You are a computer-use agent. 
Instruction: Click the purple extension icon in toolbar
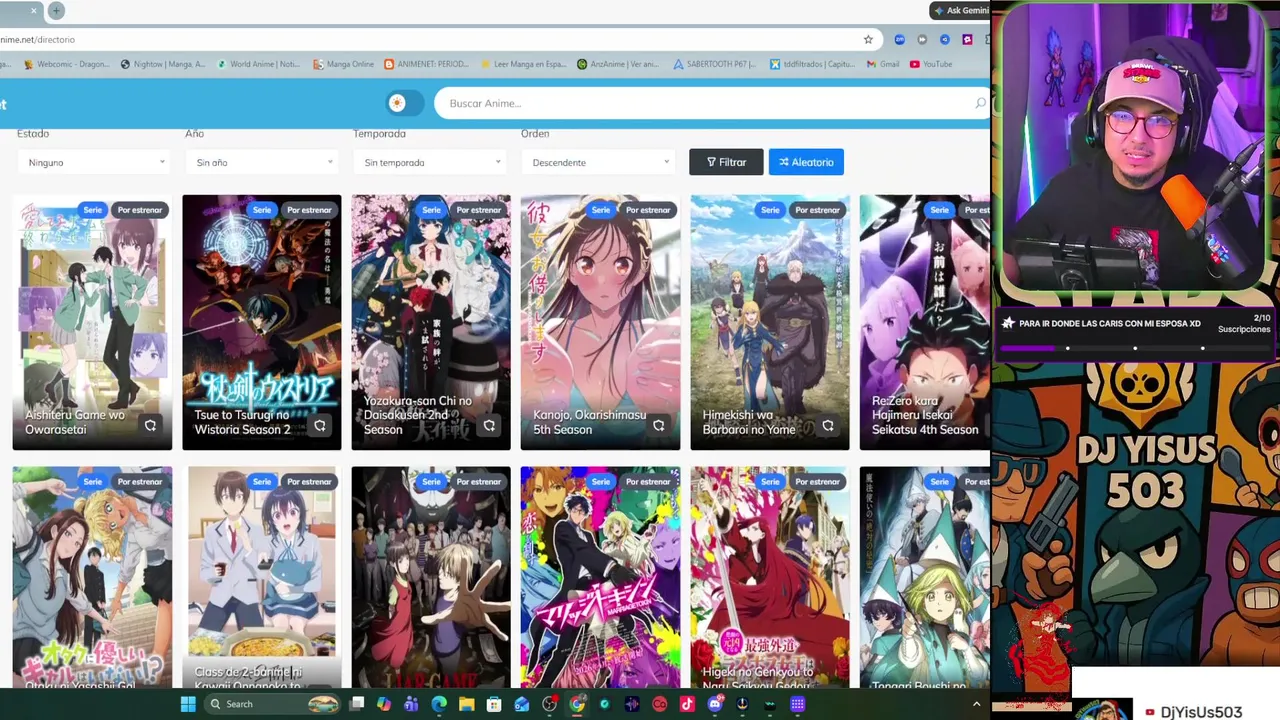(x=967, y=39)
